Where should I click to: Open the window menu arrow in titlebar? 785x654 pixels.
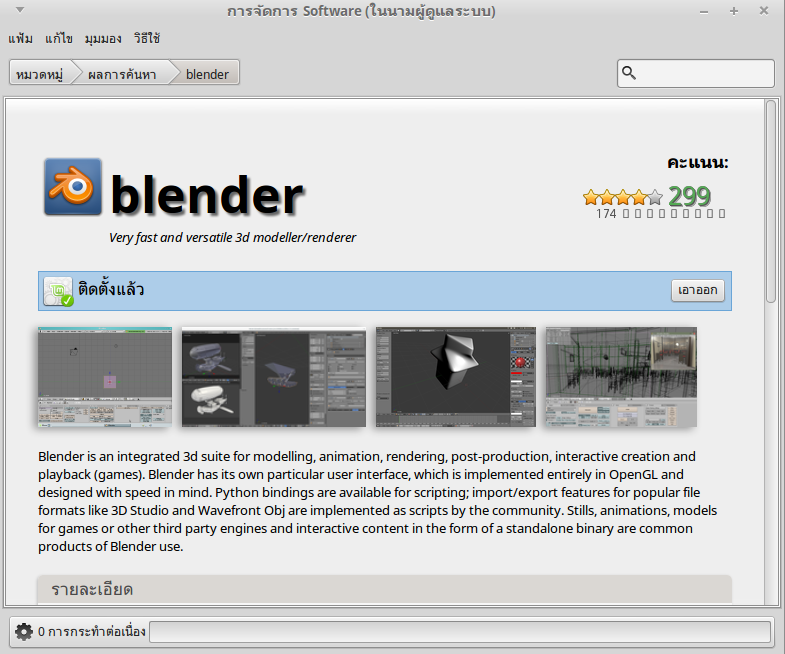[20, 10]
